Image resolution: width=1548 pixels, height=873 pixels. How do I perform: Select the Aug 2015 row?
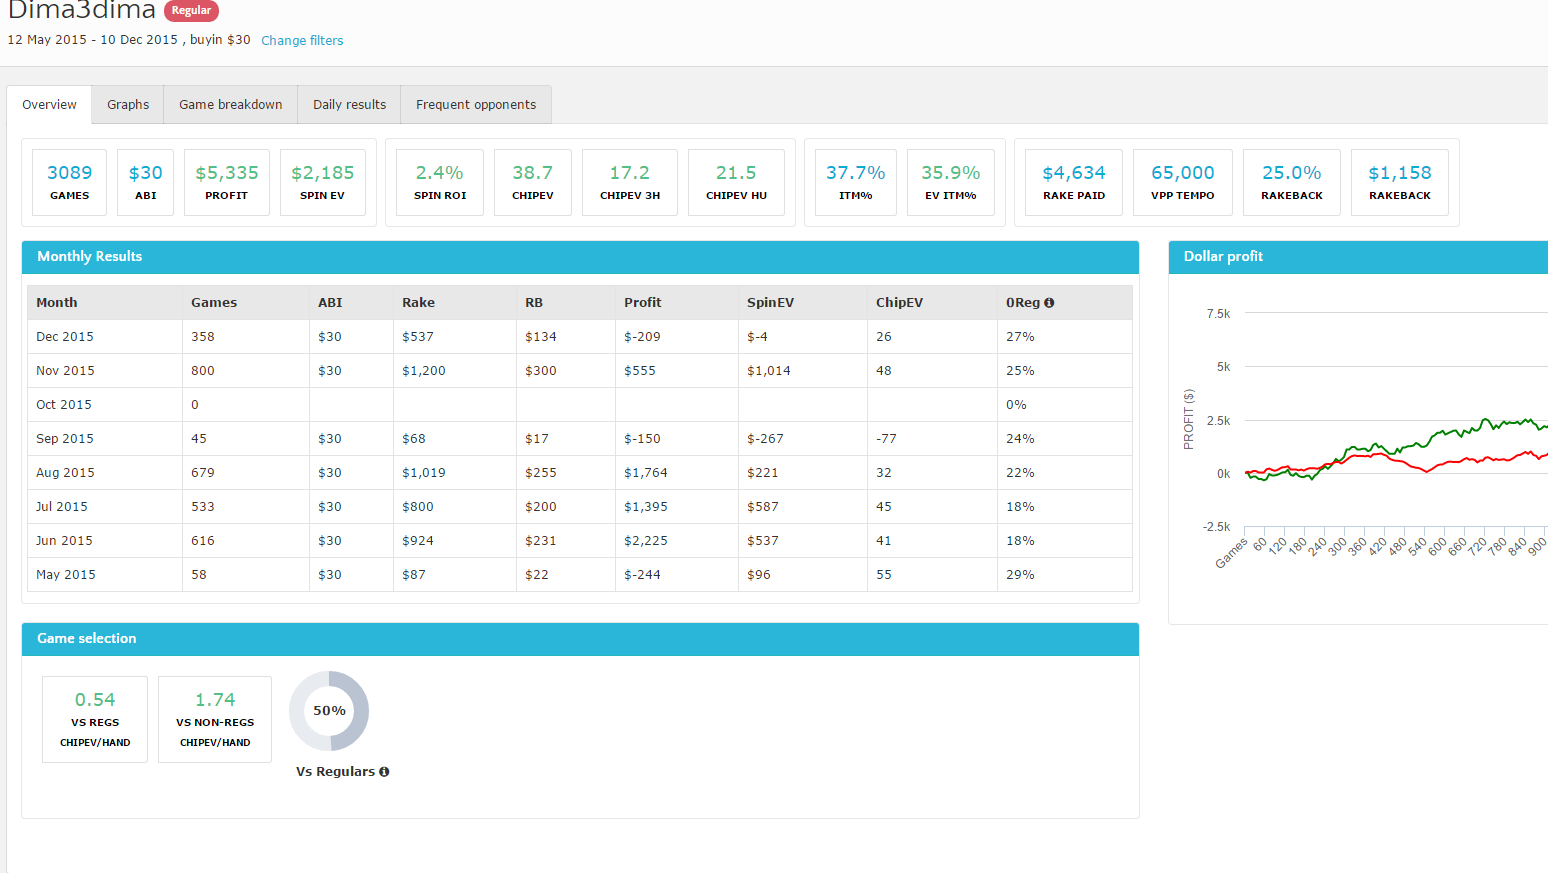pyautogui.click(x=580, y=473)
